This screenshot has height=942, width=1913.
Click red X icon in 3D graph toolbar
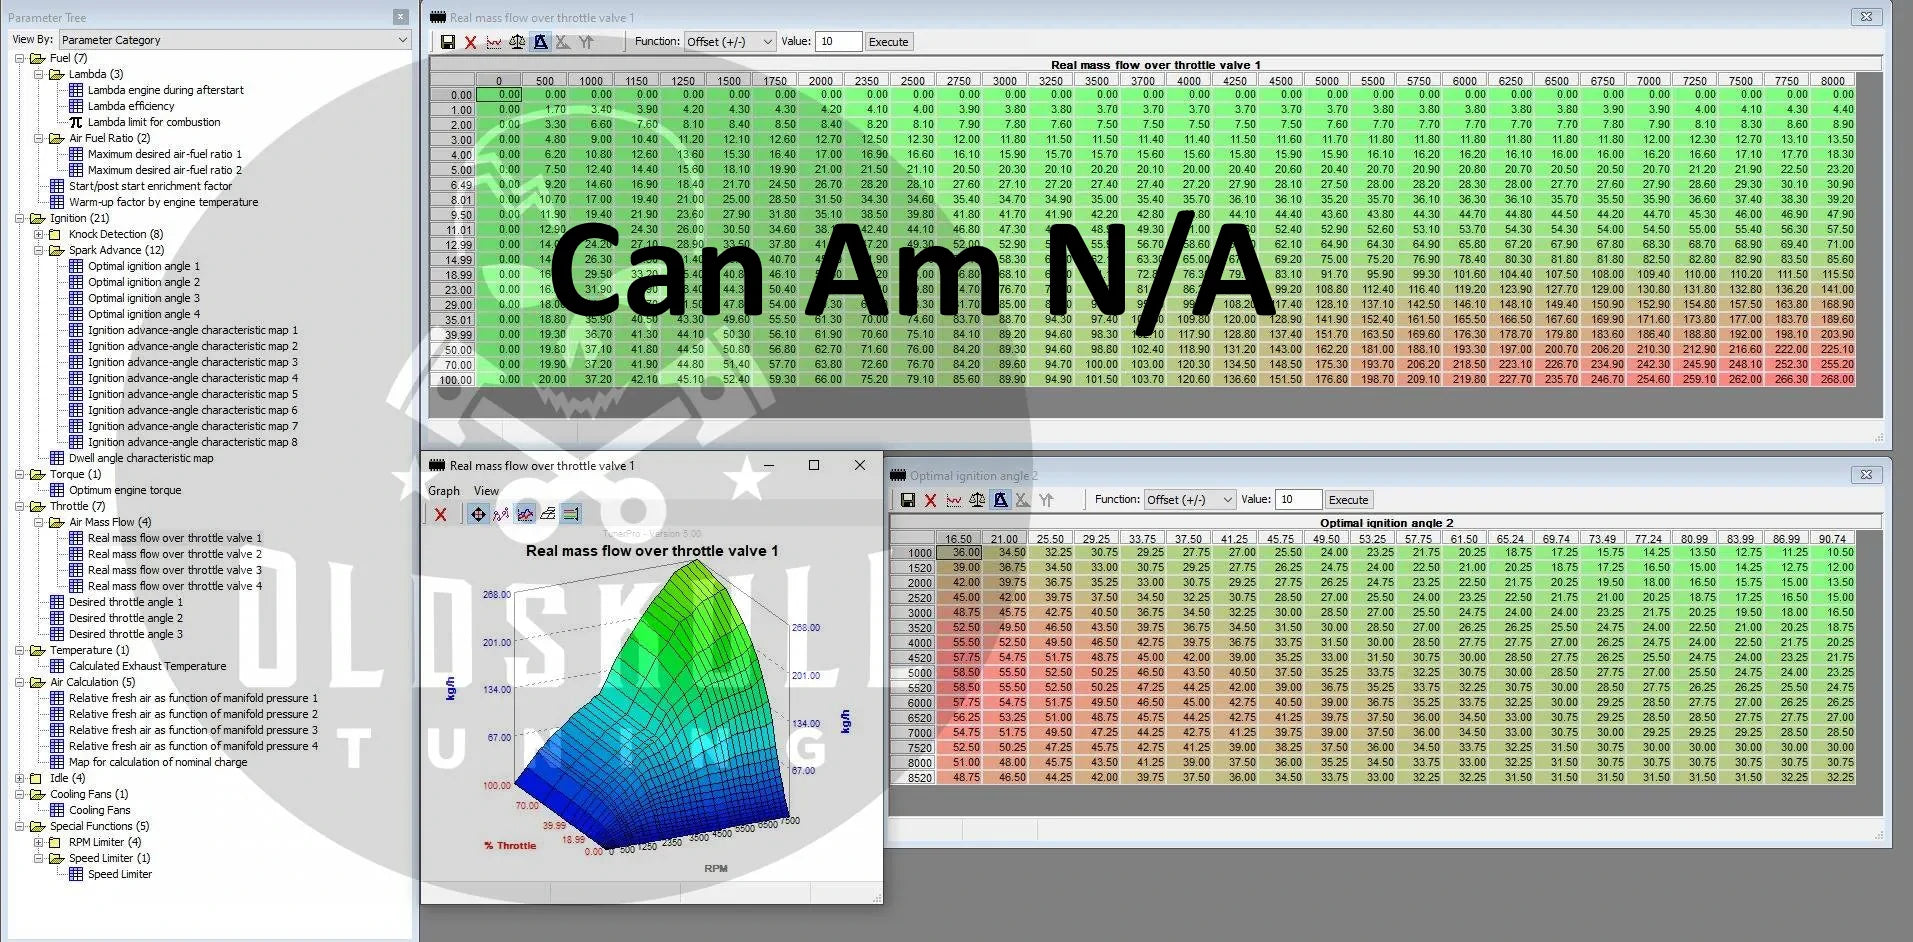tap(441, 514)
